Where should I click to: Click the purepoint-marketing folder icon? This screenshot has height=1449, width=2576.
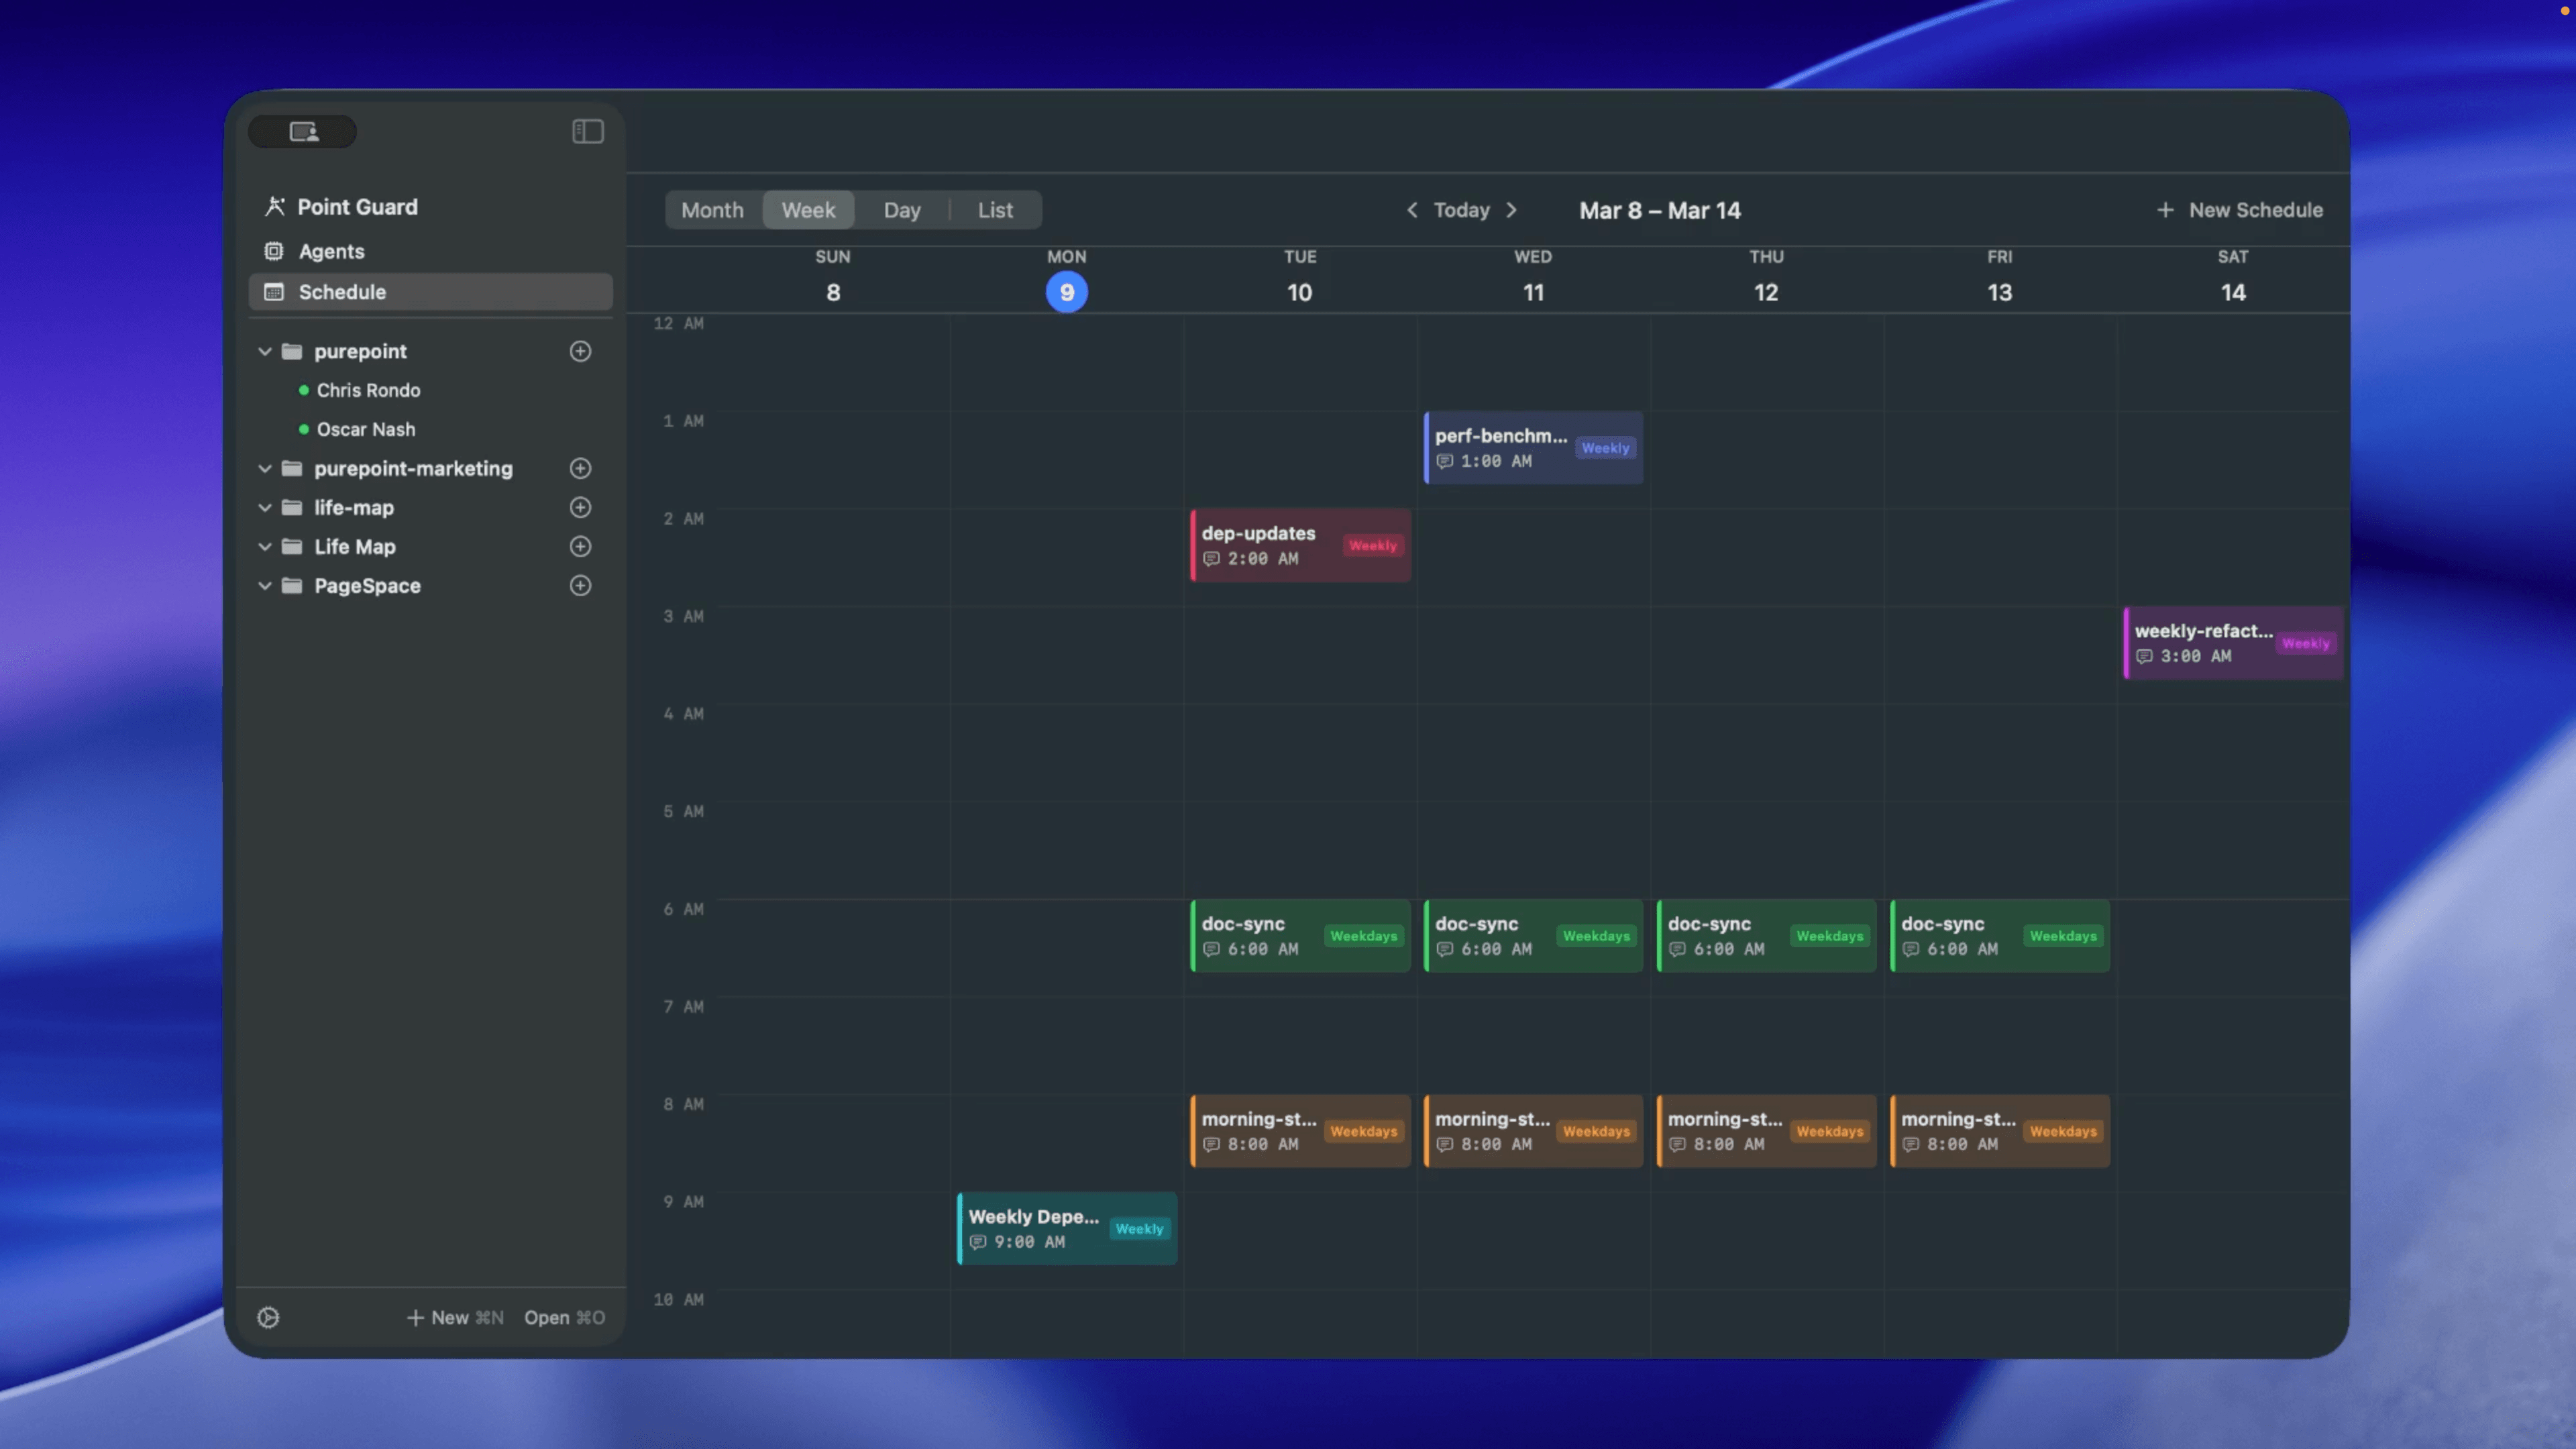point(292,468)
